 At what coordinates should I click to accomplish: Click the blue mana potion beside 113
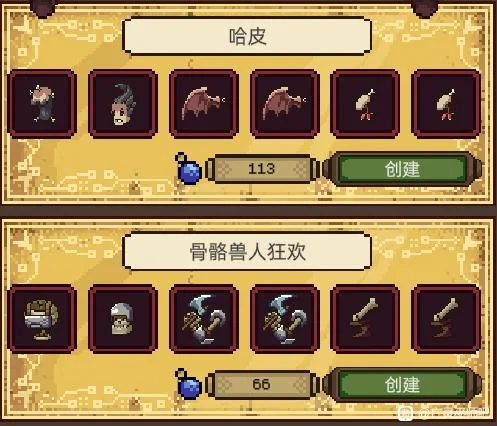point(188,169)
